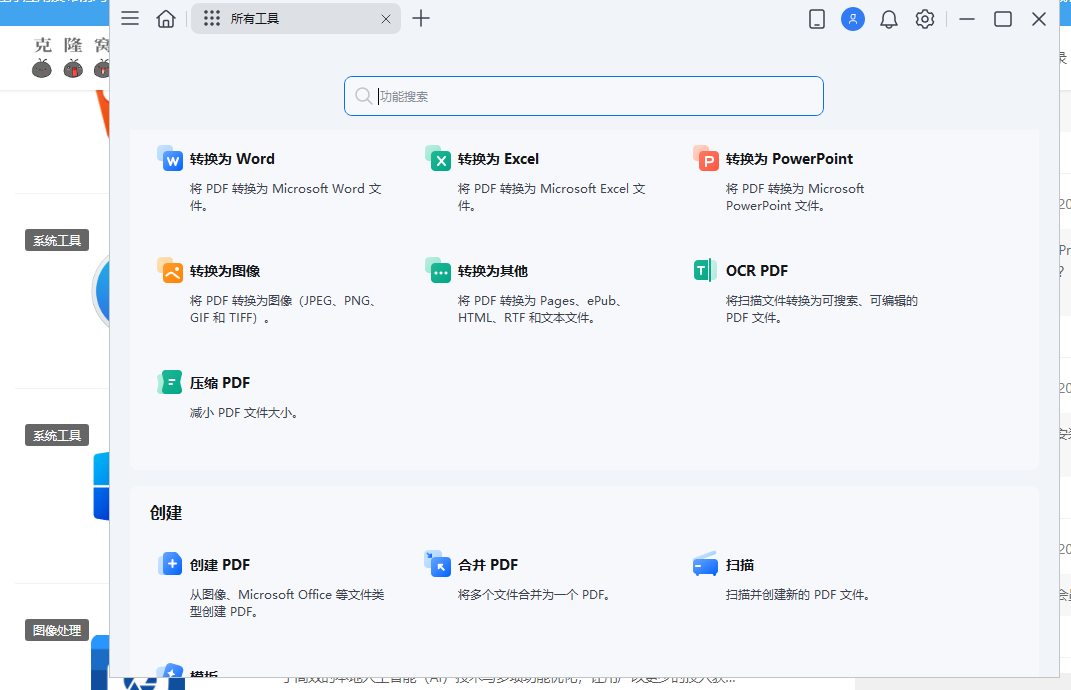Screen dimensions: 1071x690
Task: Add a new tab with plus icon
Action: [x=421, y=18]
